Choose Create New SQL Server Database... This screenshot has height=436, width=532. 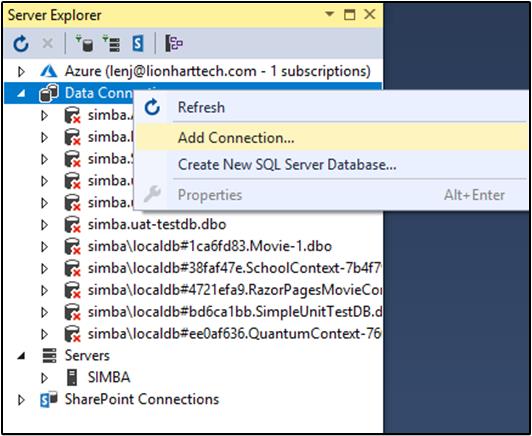[331, 165]
